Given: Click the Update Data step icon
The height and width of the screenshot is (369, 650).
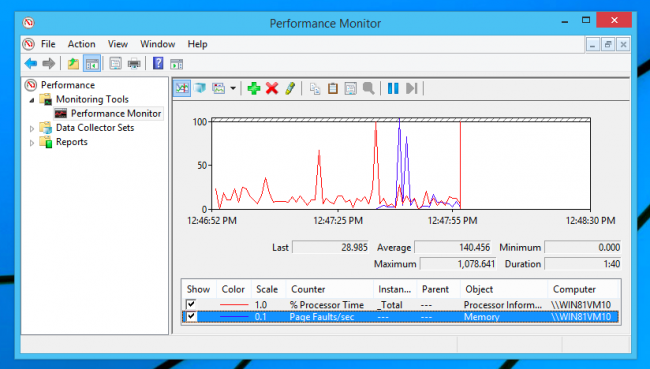Looking at the screenshot, I should pos(411,88).
